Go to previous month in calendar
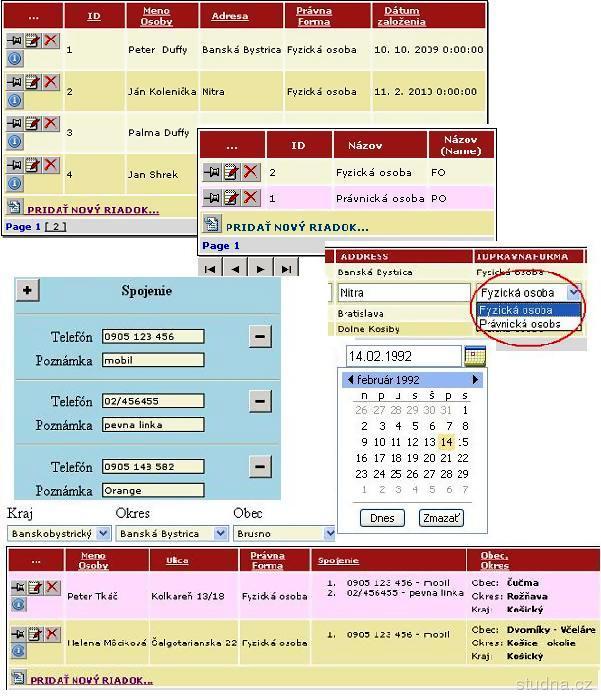 click(350, 380)
